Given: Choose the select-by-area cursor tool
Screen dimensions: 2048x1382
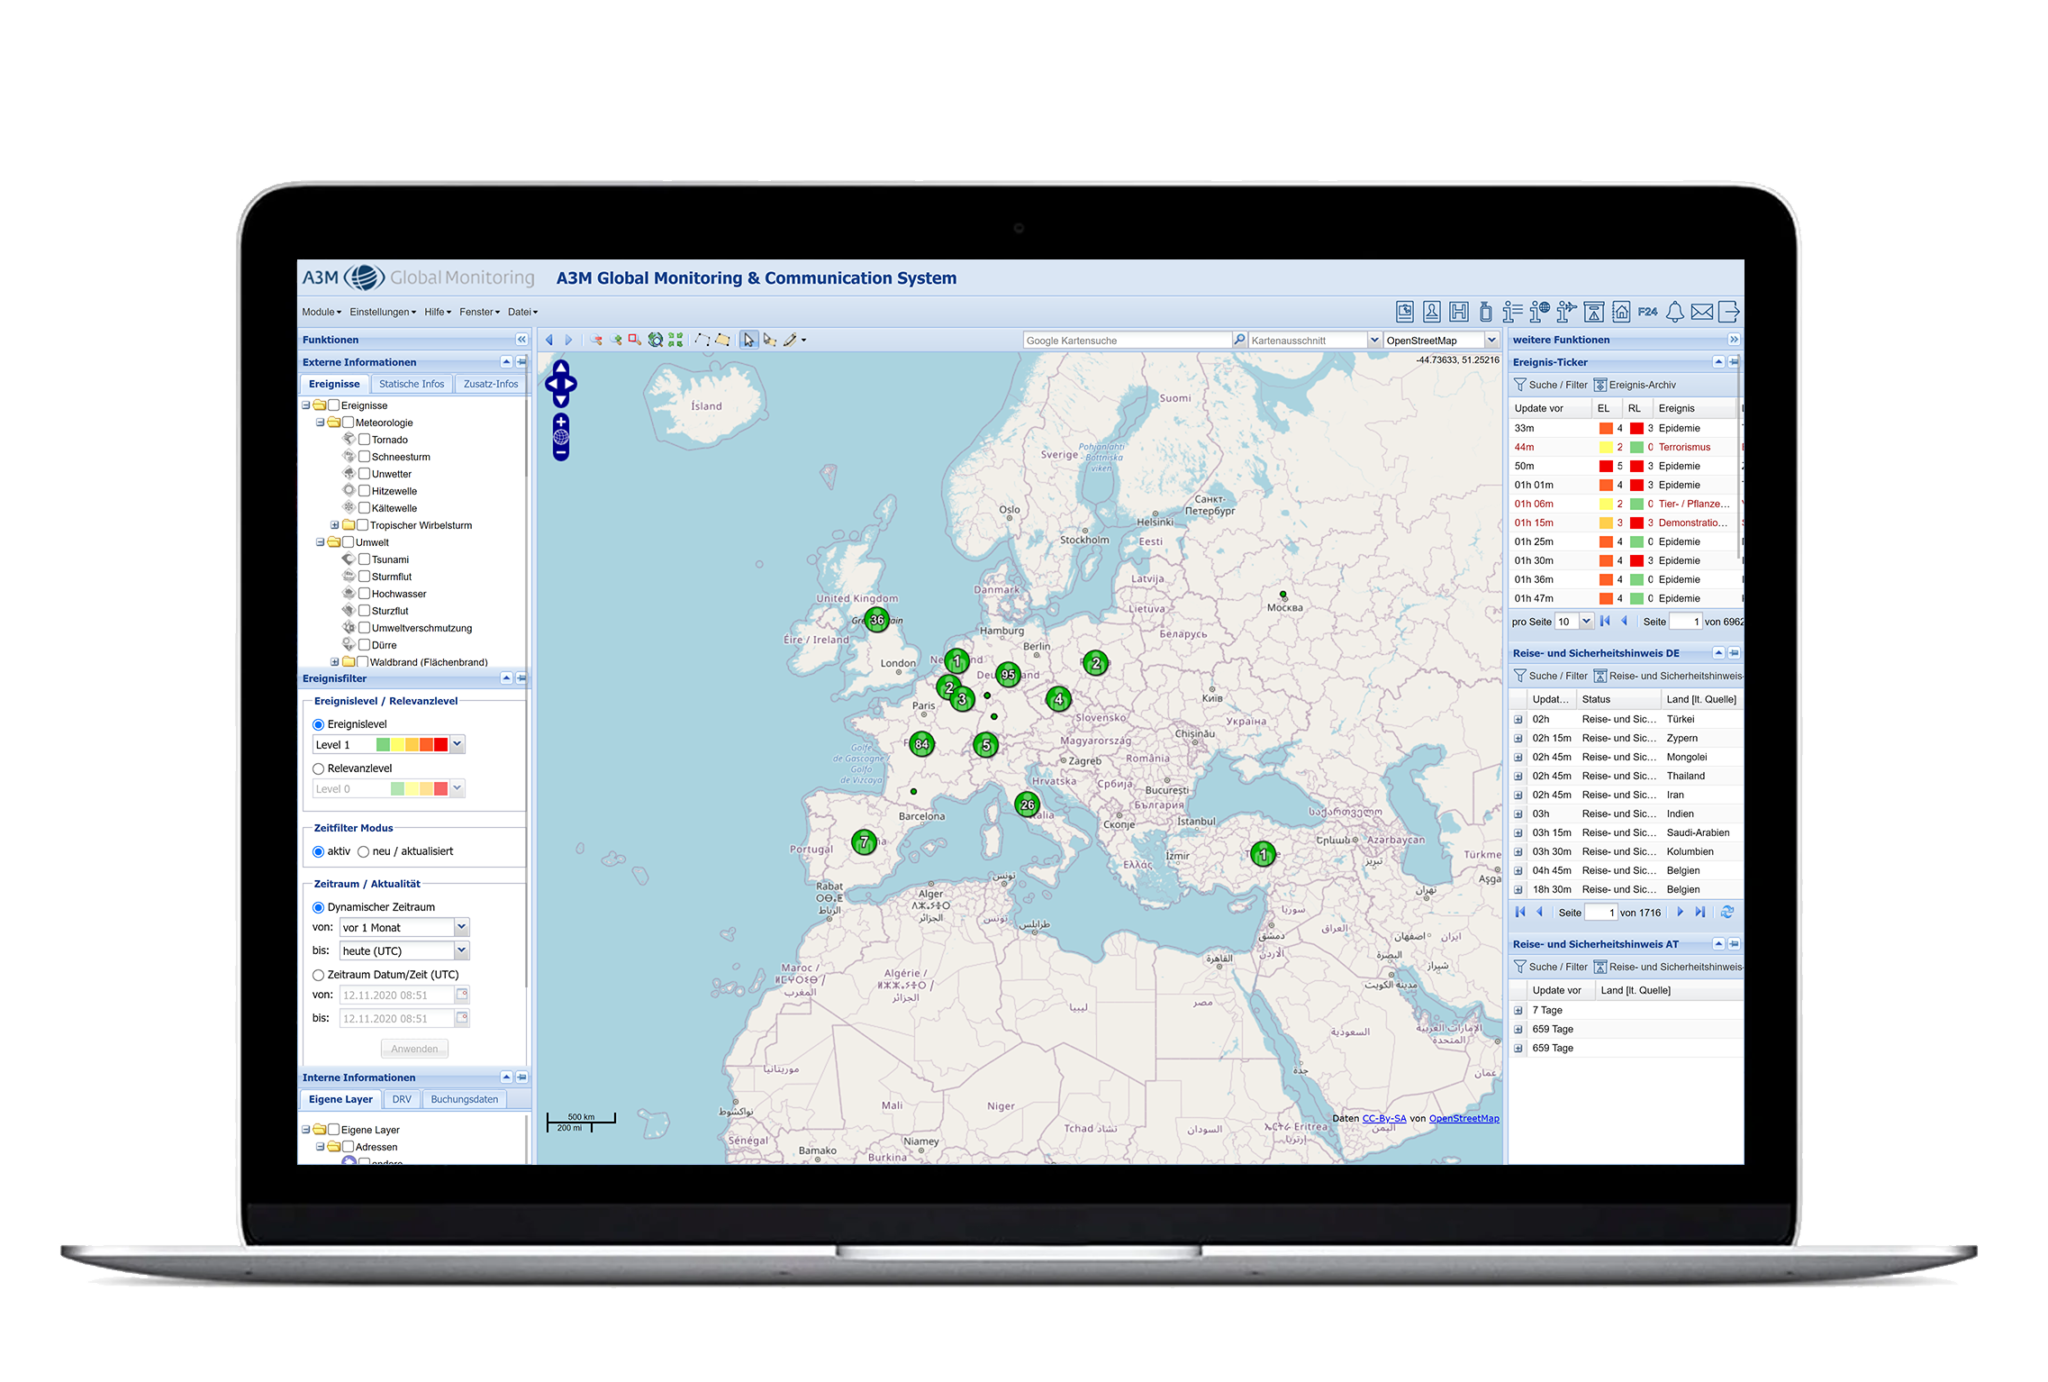Looking at the screenshot, I should [x=769, y=340].
